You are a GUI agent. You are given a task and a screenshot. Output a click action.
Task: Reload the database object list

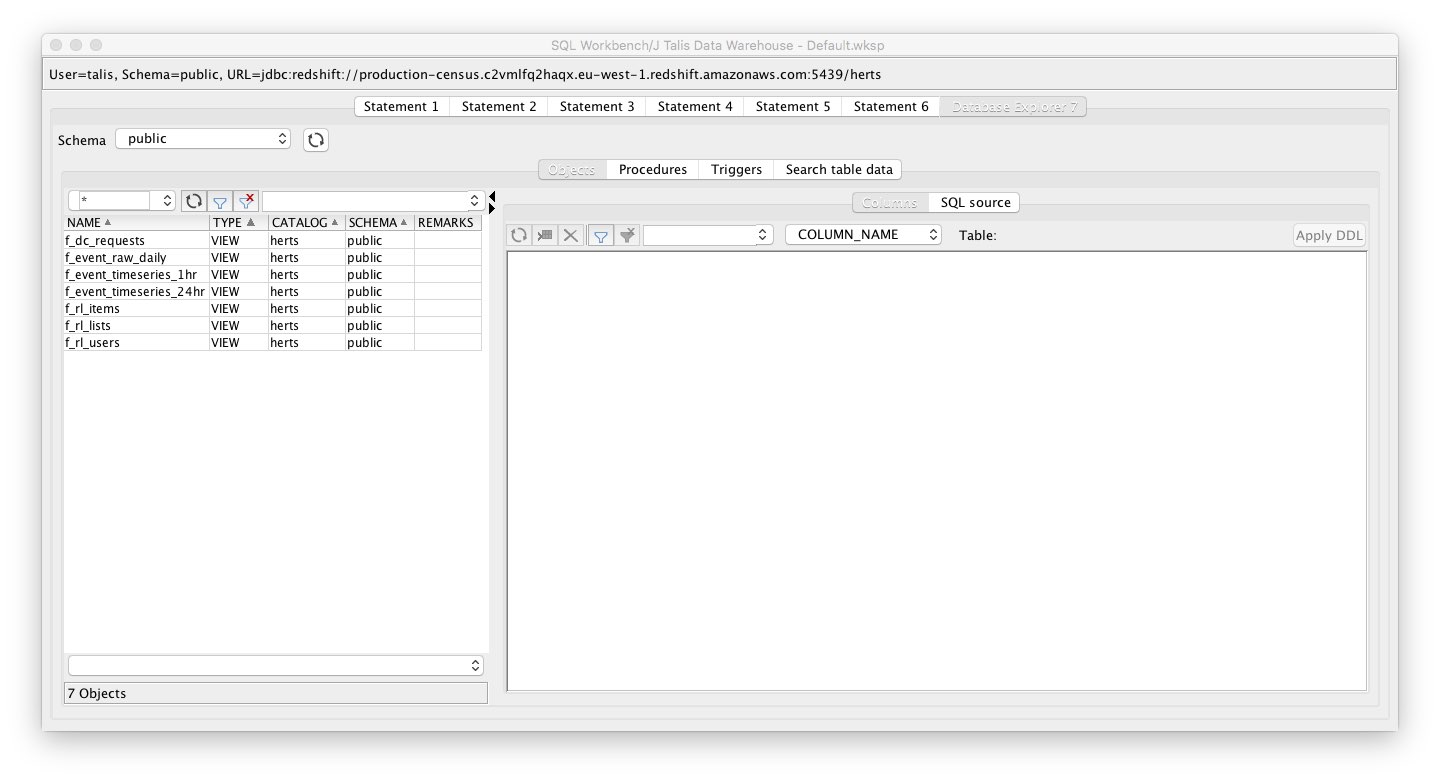(x=193, y=200)
